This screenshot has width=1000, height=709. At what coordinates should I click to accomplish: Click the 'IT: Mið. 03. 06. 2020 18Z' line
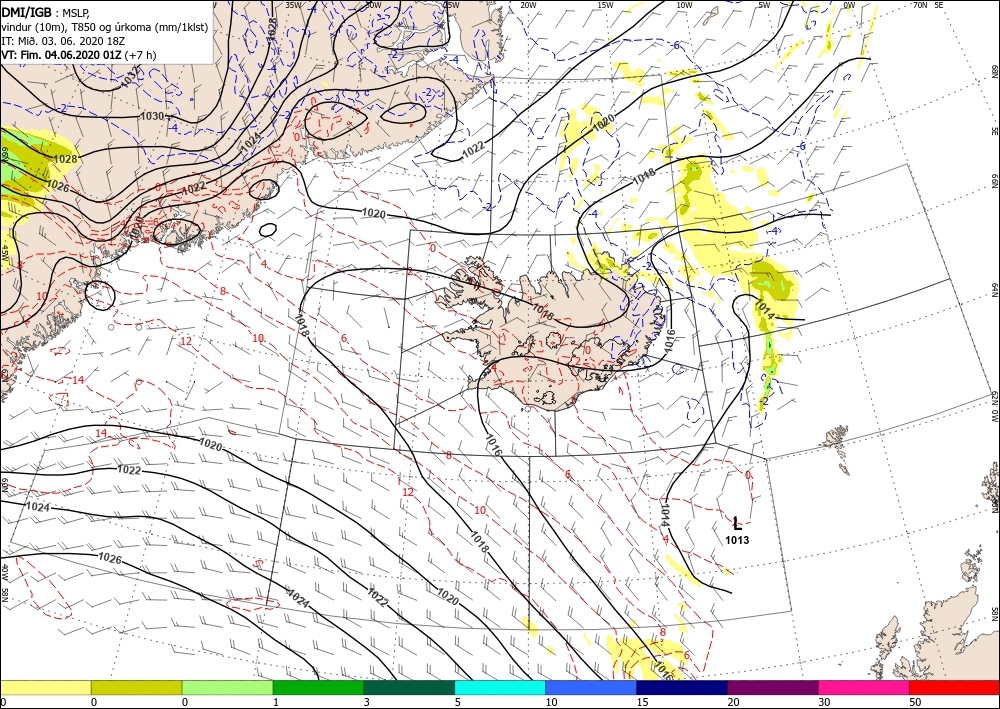click(x=62, y=41)
